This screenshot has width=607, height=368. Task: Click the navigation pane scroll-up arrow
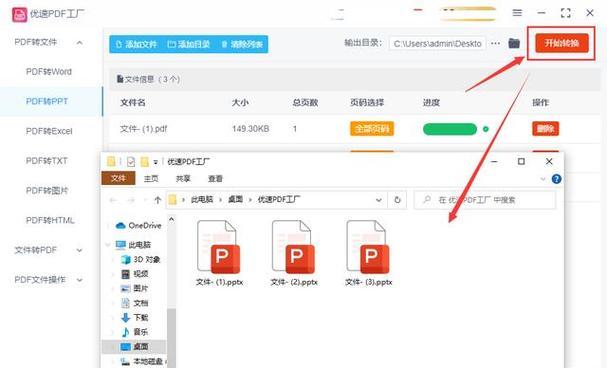[x=171, y=219]
